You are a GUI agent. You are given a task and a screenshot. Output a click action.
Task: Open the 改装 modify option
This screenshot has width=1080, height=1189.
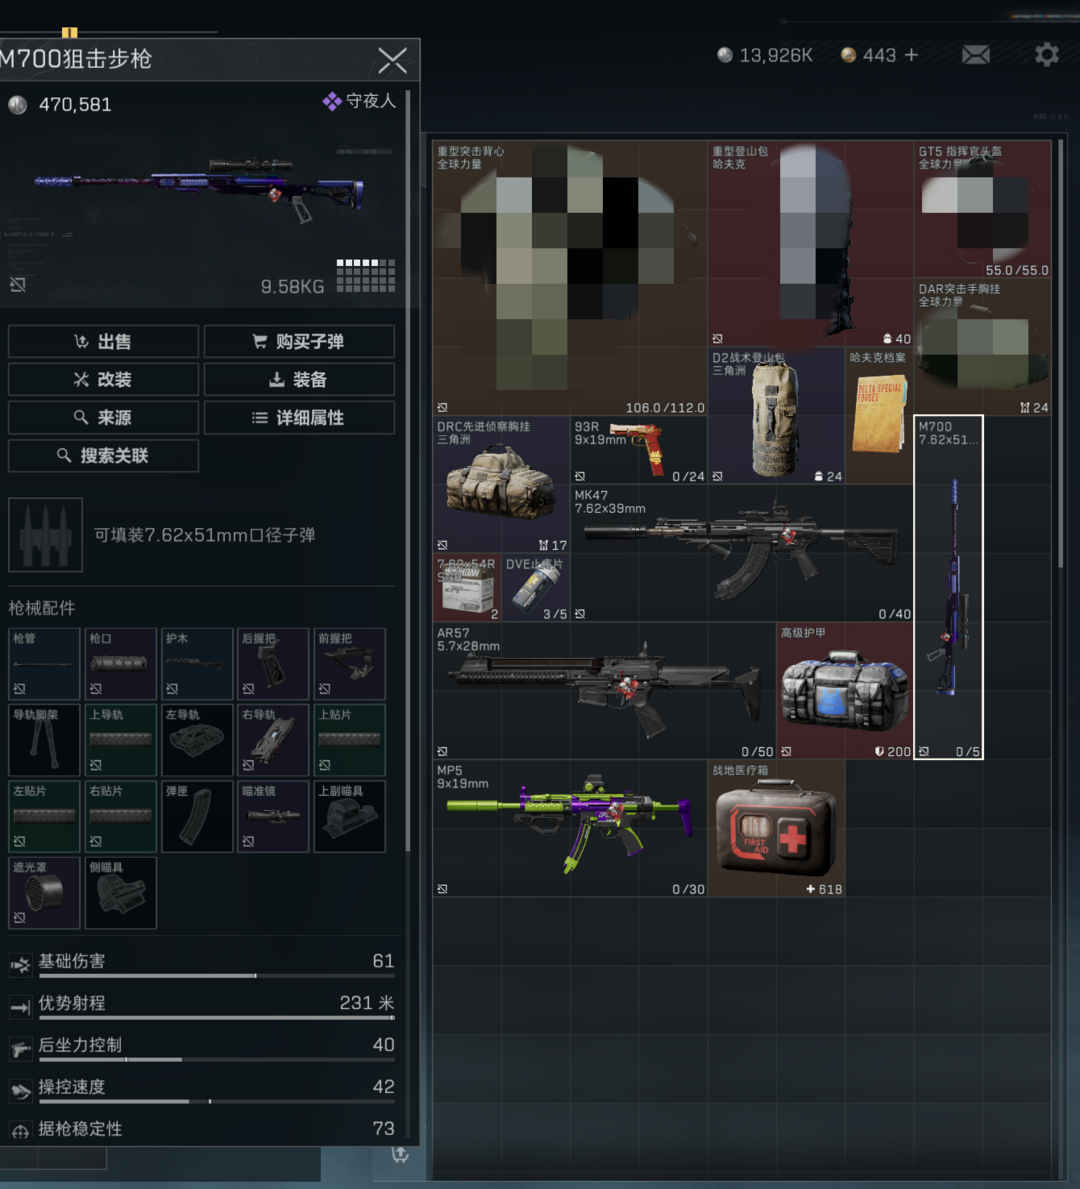coord(103,379)
